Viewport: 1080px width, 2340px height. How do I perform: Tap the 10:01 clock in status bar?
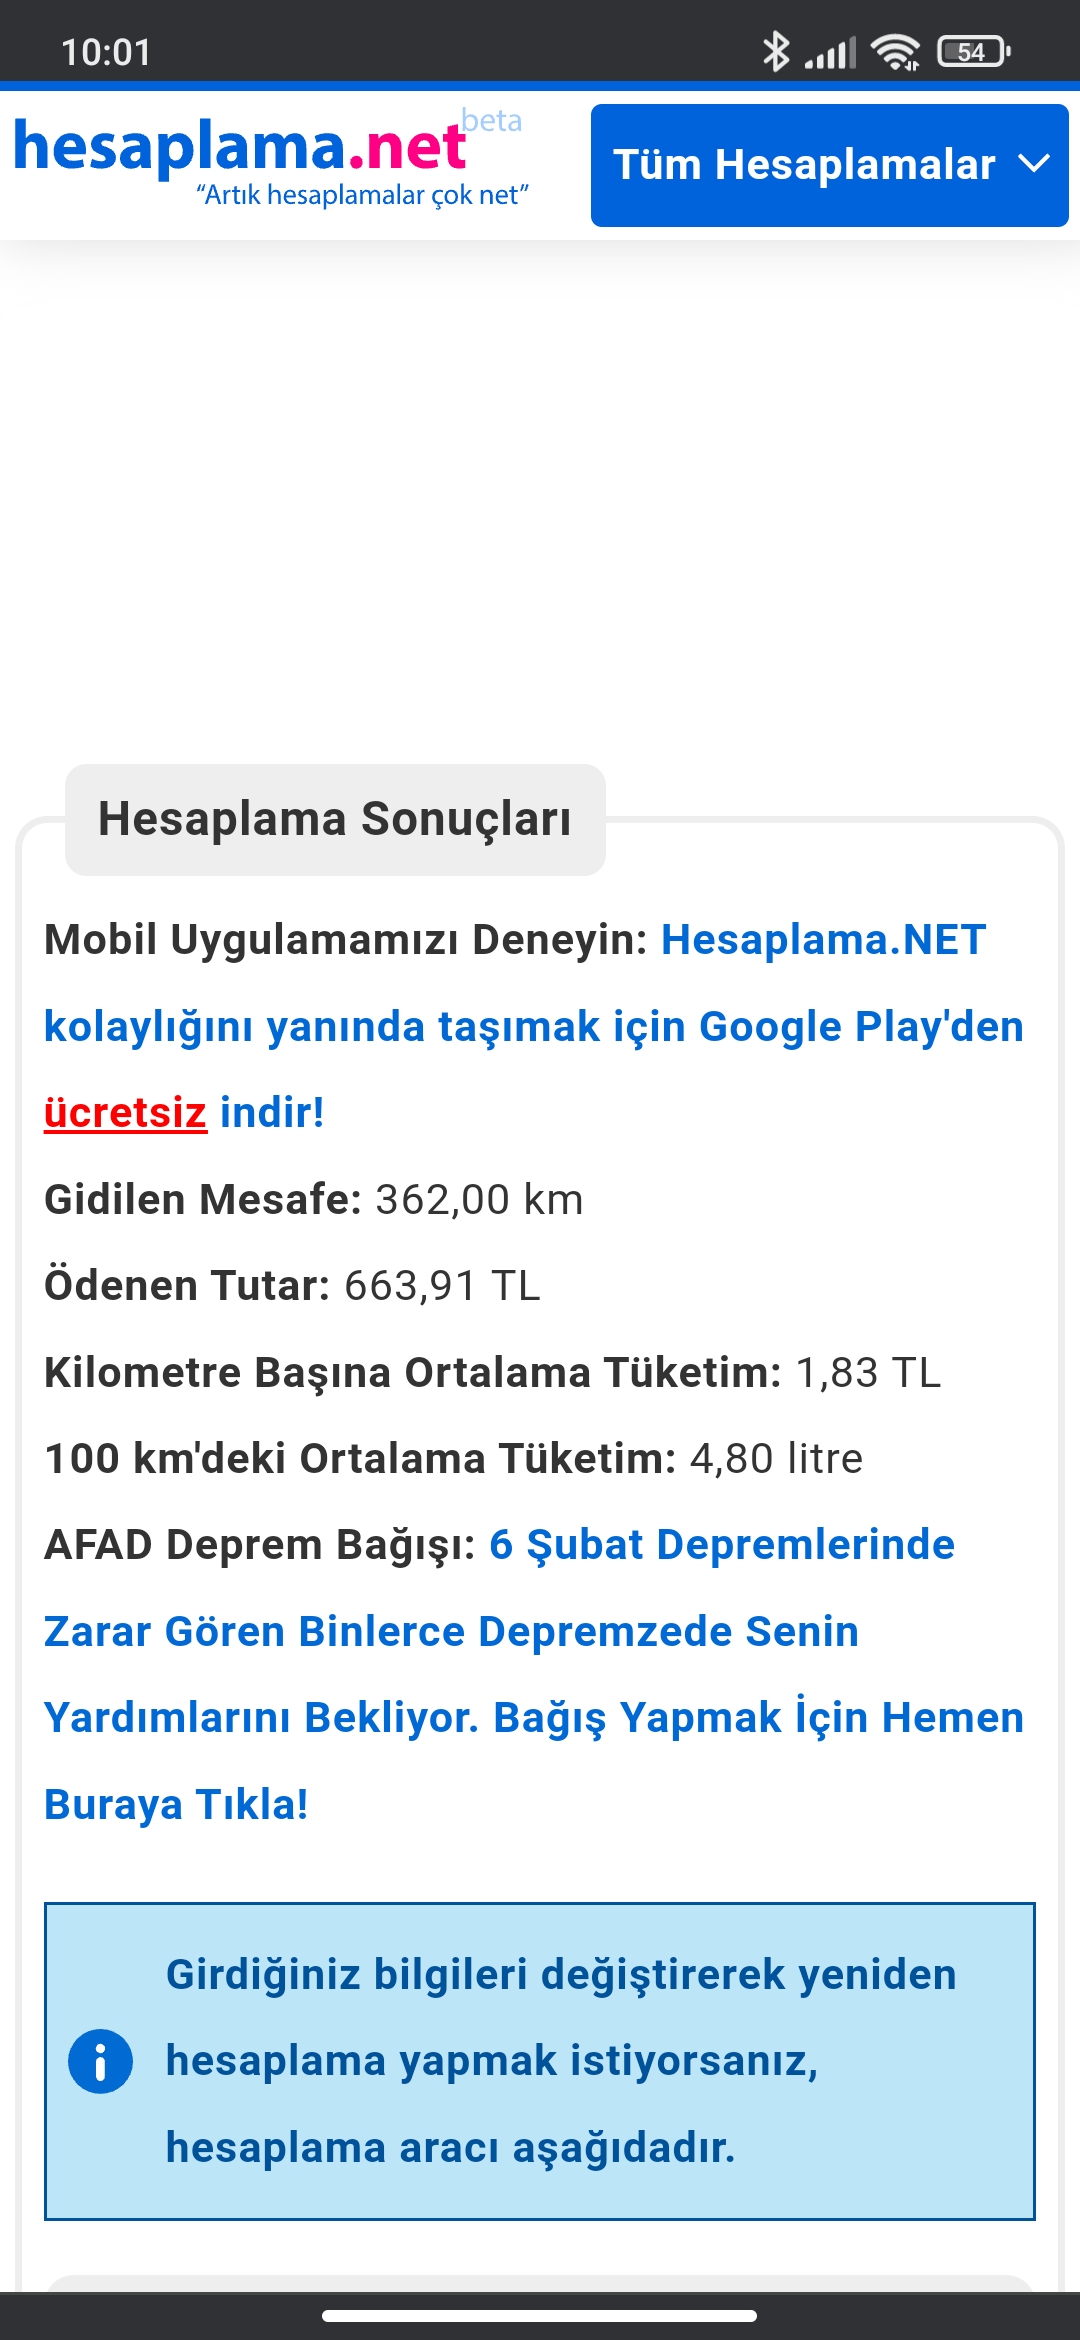click(x=106, y=52)
